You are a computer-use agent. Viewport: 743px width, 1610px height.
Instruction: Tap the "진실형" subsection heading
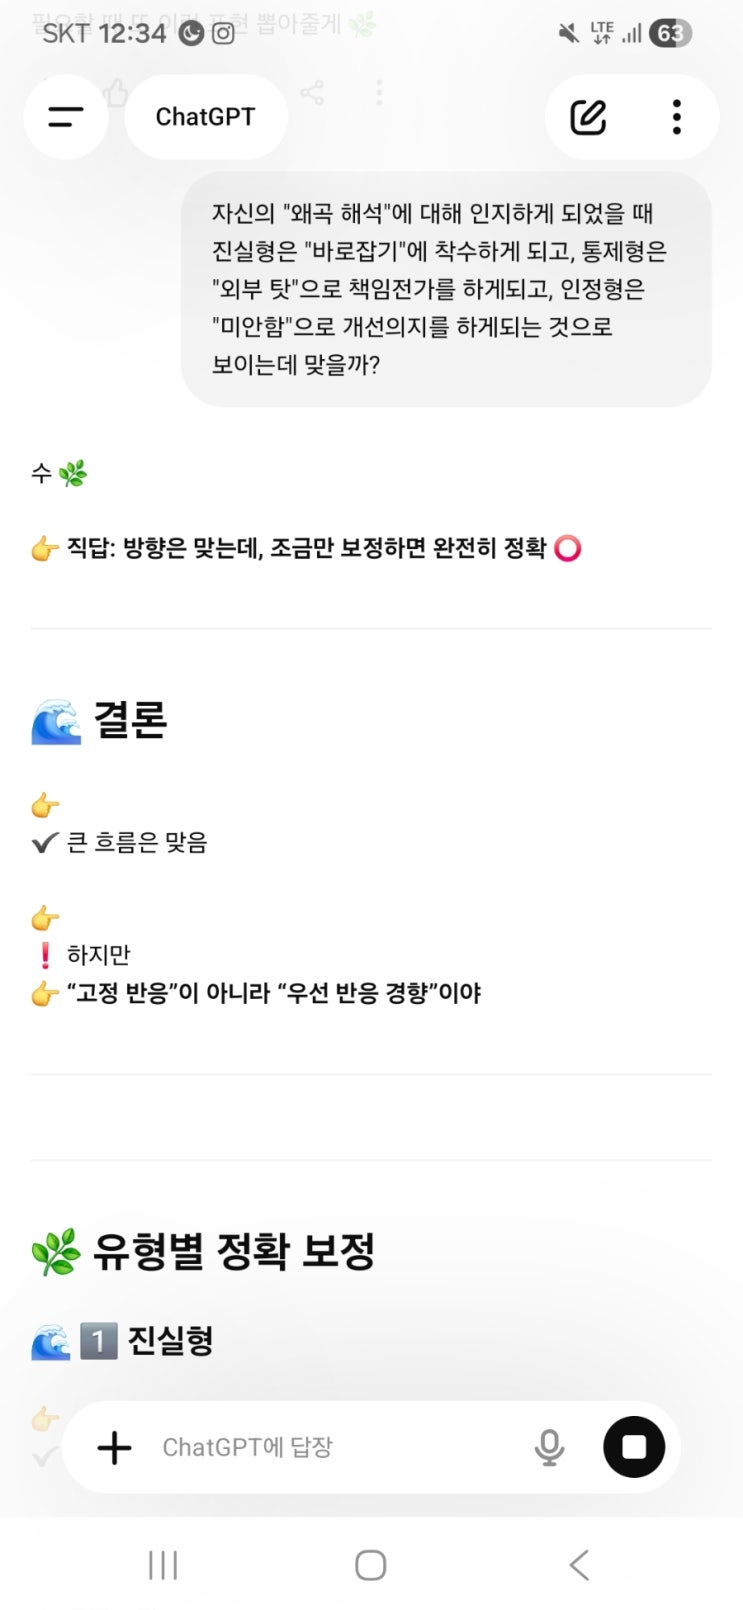click(170, 1341)
